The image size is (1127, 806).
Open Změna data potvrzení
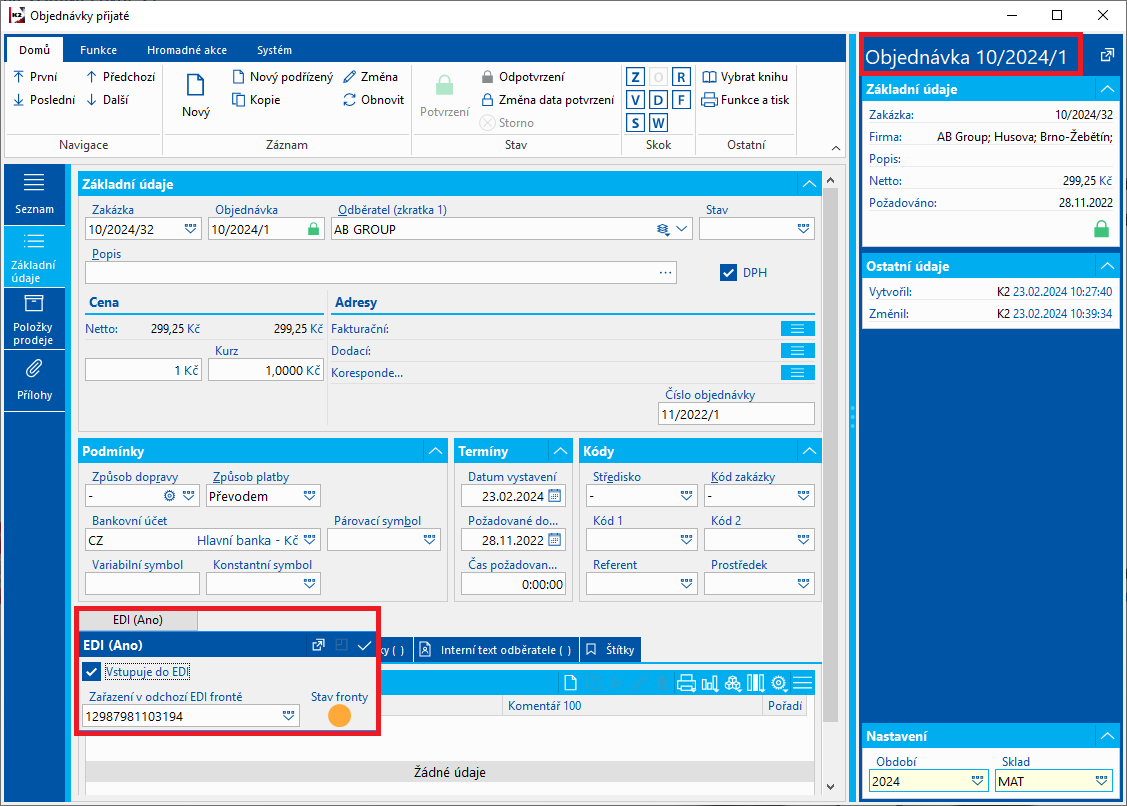547,100
